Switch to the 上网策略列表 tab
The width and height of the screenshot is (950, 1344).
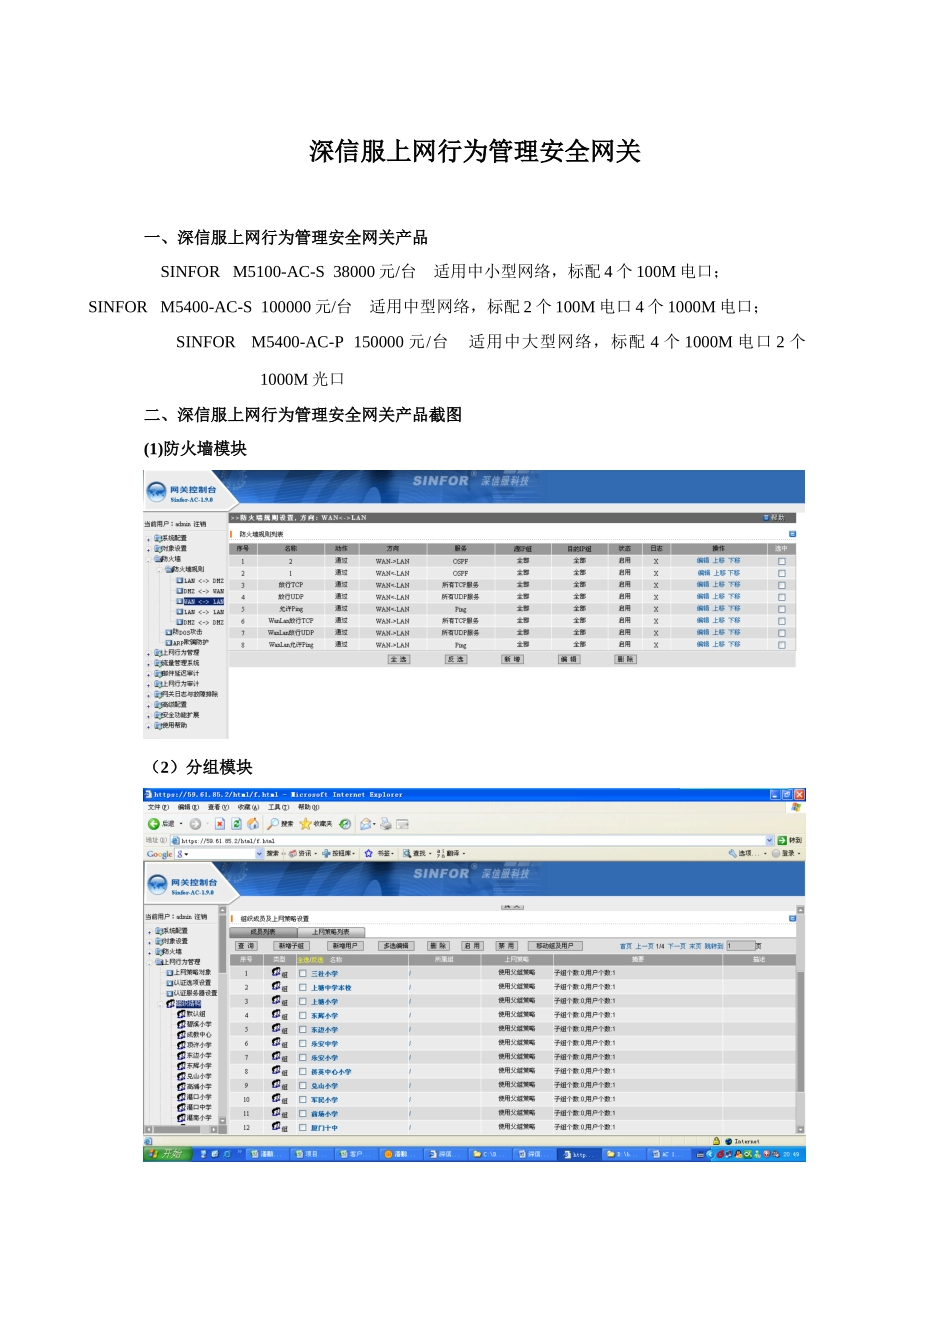pyautogui.click(x=331, y=931)
